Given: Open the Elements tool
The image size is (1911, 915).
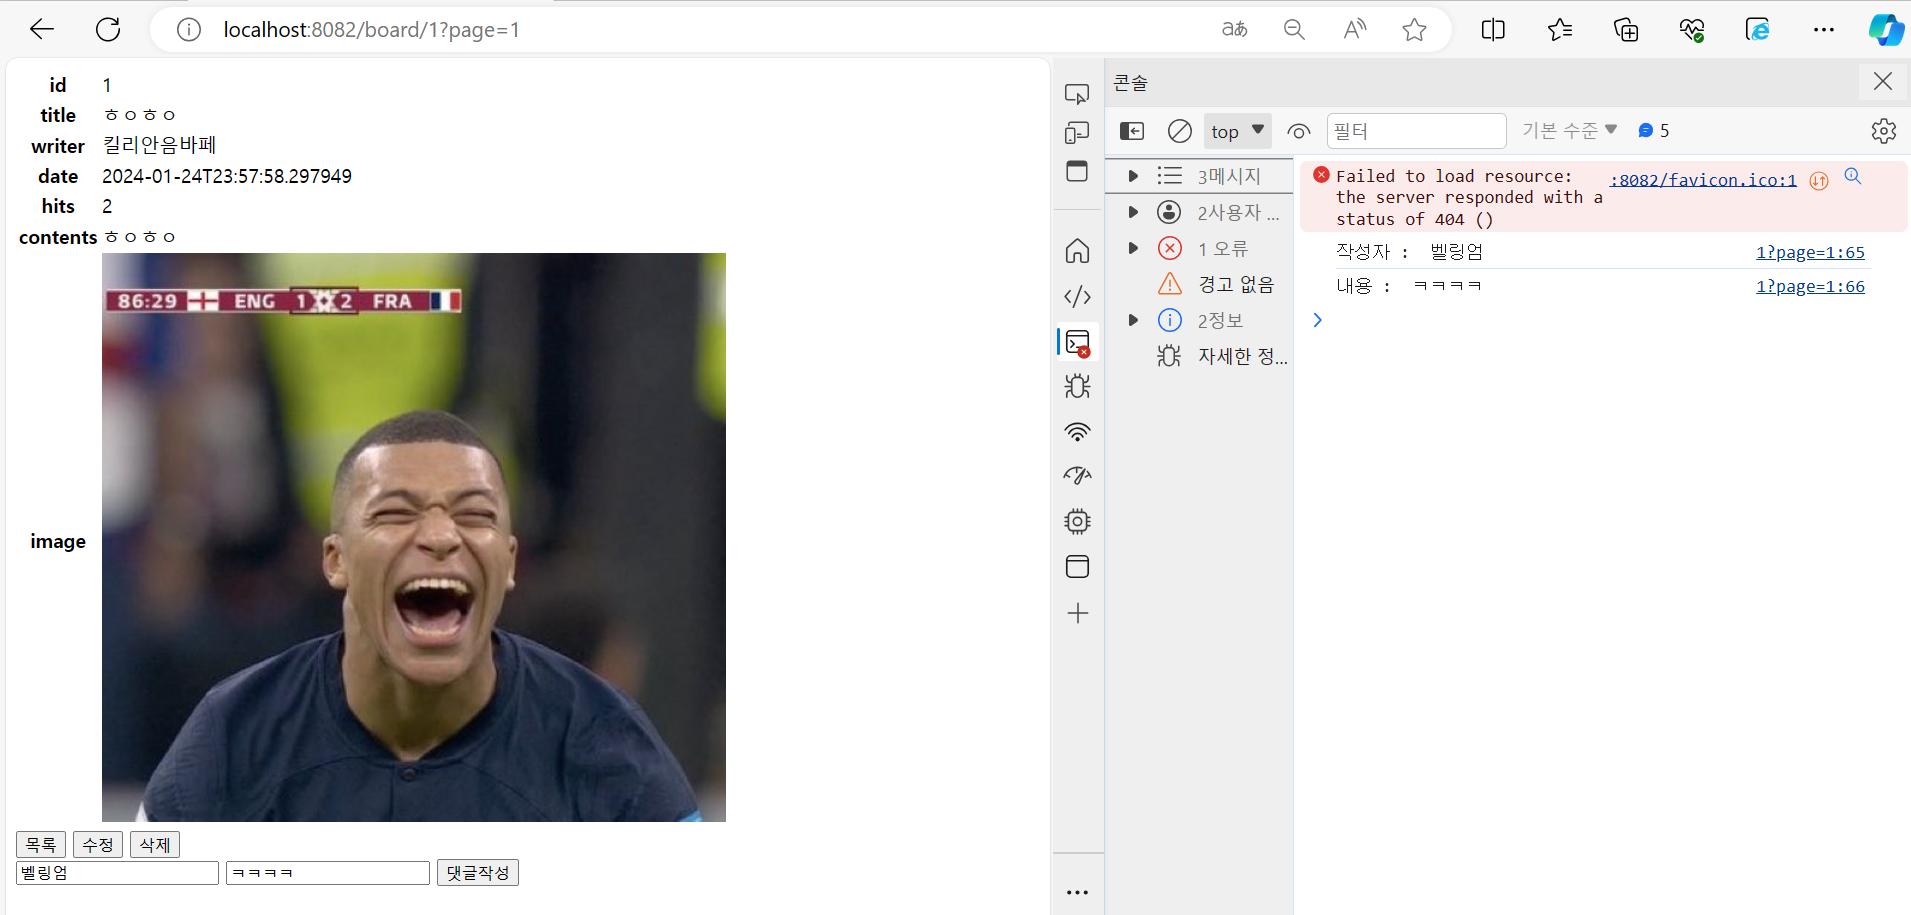Looking at the screenshot, I should point(1077,296).
